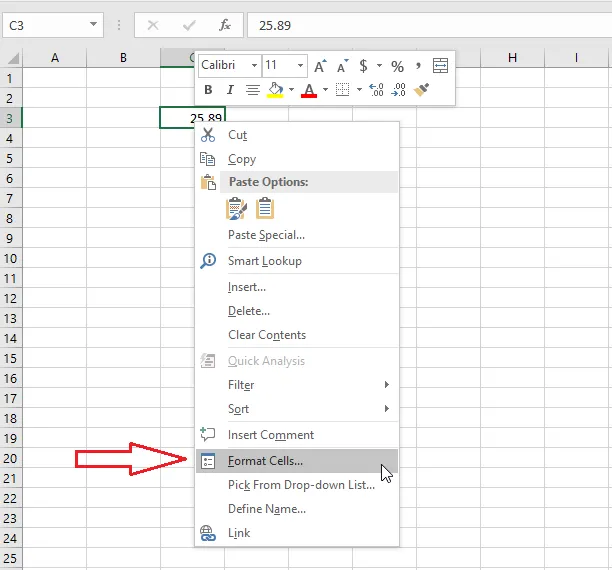Select Copy from the context menu
The width and height of the screenshot is (612, 570).
click(x=297, y=159)
